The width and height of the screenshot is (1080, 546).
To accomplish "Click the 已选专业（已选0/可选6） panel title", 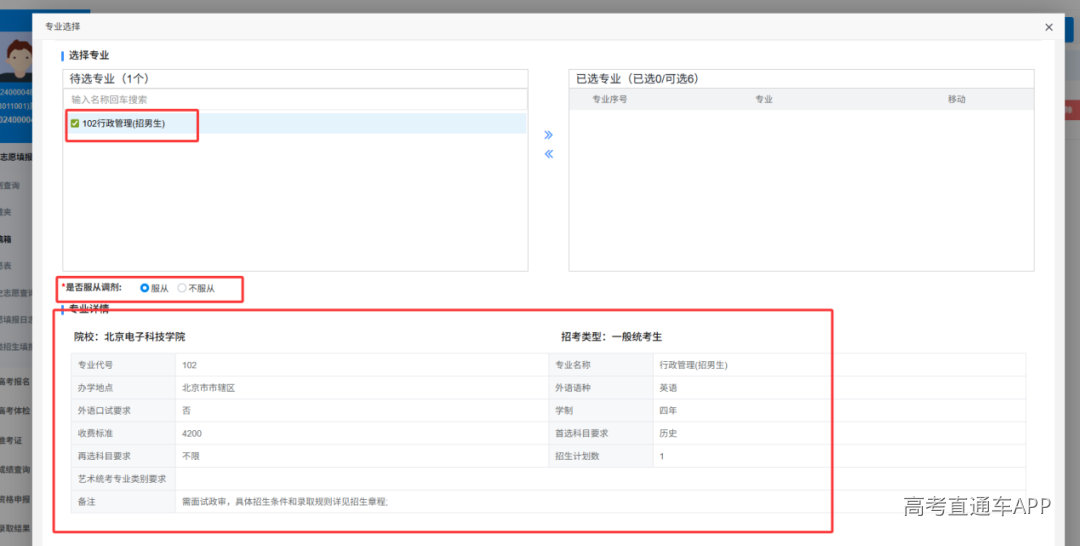I will pos(637,78).
